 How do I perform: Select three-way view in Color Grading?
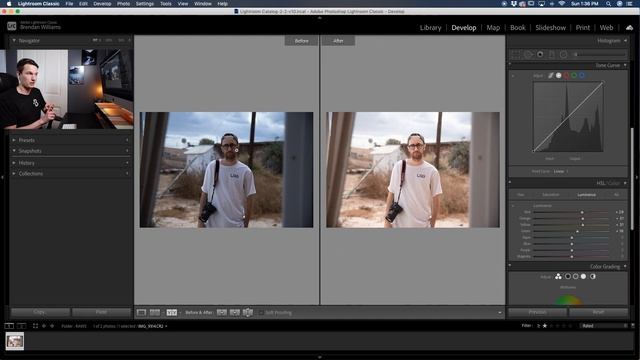pyautogui.click(x=558, y=277)
